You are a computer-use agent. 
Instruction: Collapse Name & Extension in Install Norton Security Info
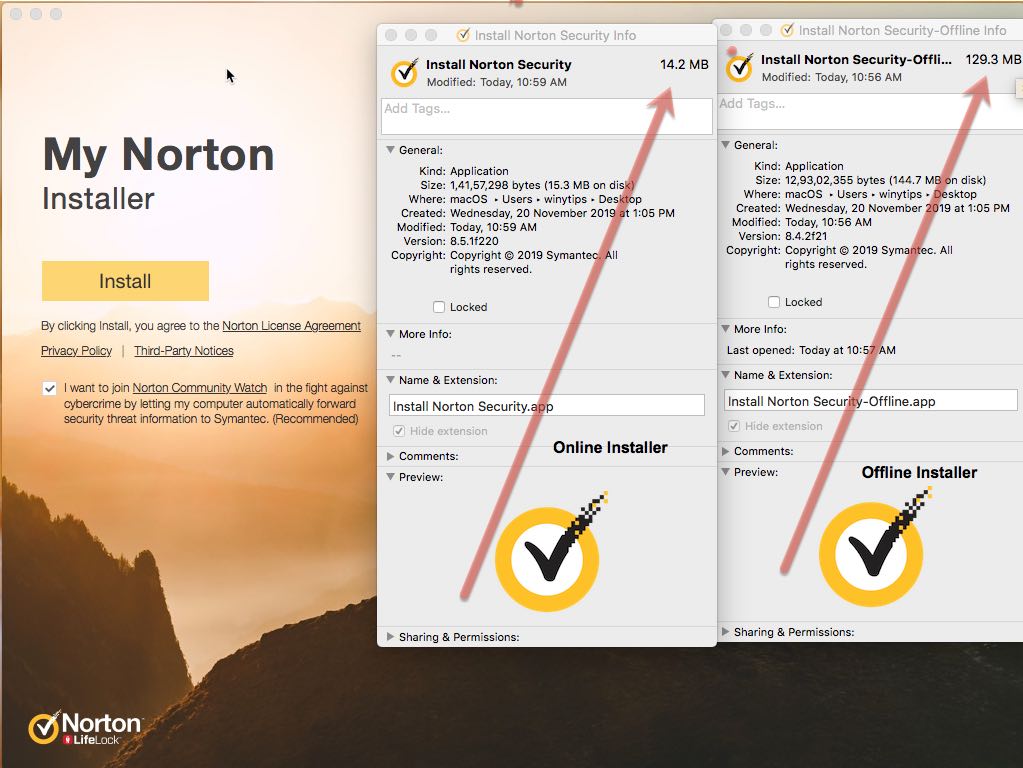point(390,380)
